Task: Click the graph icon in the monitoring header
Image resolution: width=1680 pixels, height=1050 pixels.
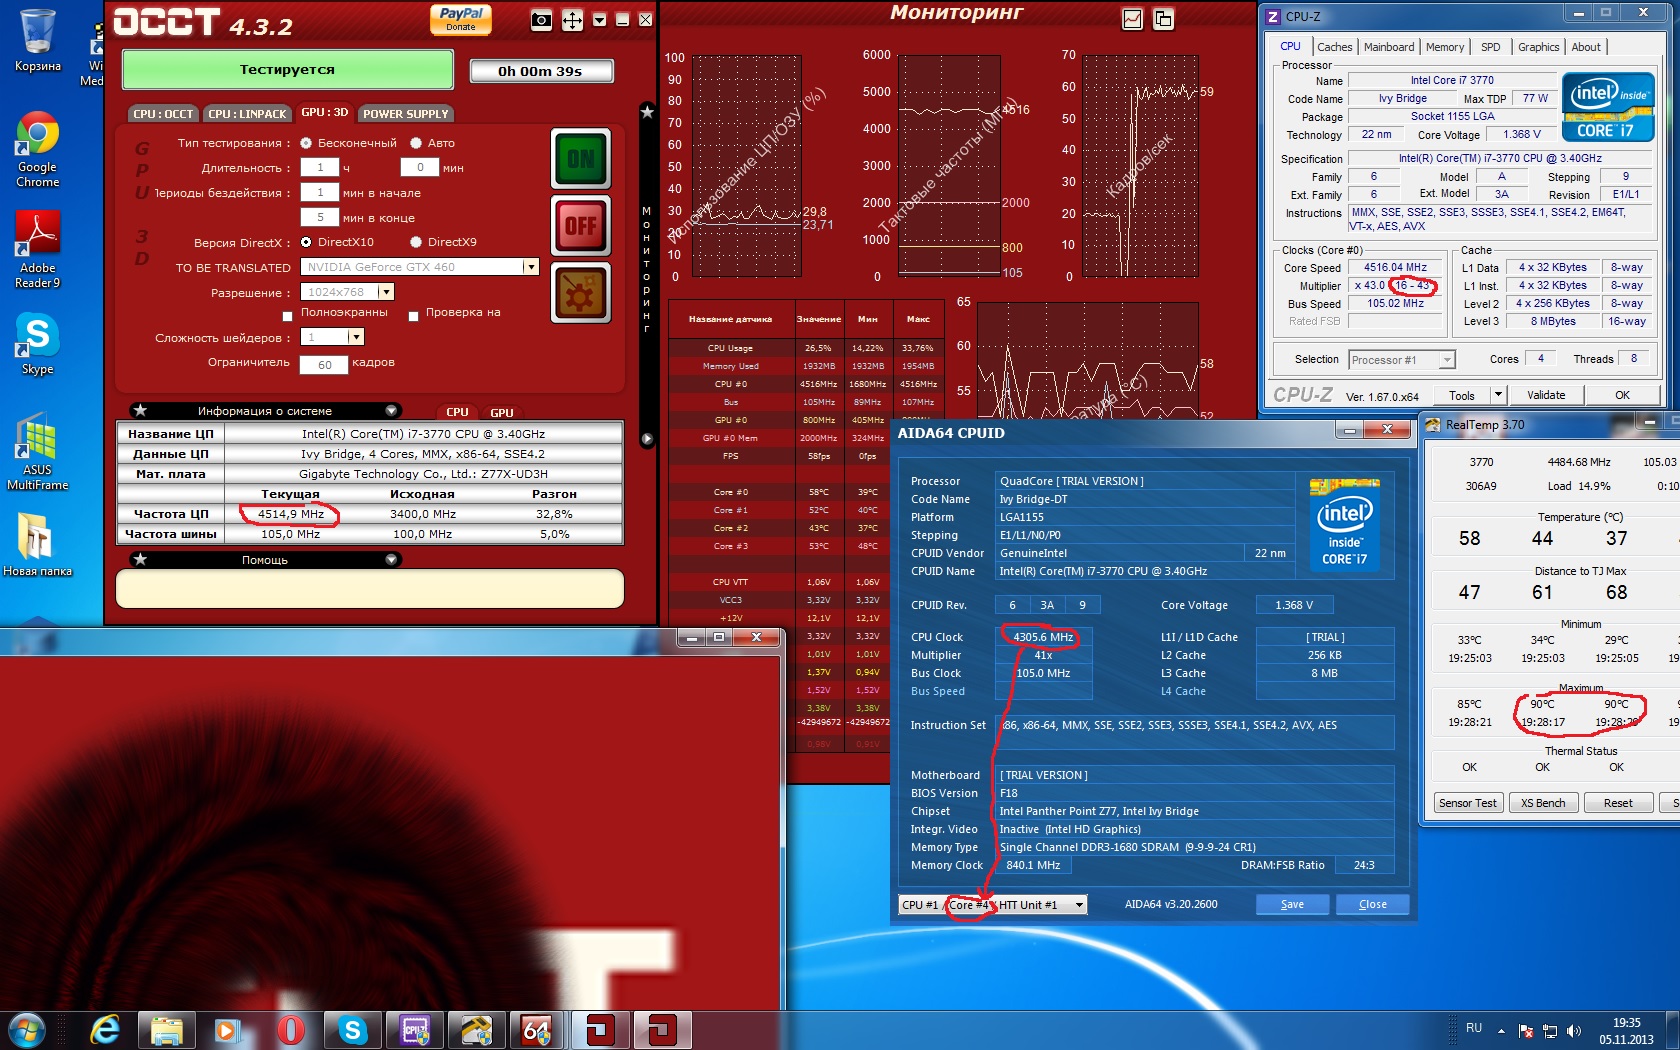Action: tap(1132, 19)
